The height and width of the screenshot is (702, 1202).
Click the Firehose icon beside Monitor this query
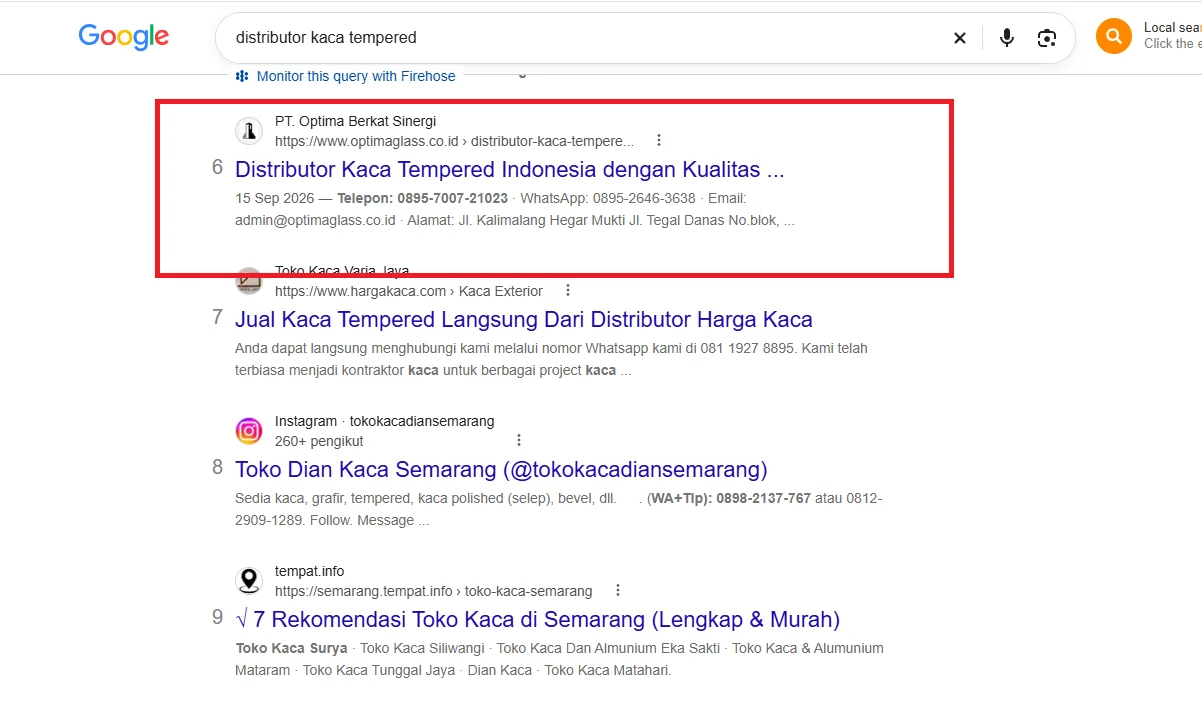[x=242, y=76]
